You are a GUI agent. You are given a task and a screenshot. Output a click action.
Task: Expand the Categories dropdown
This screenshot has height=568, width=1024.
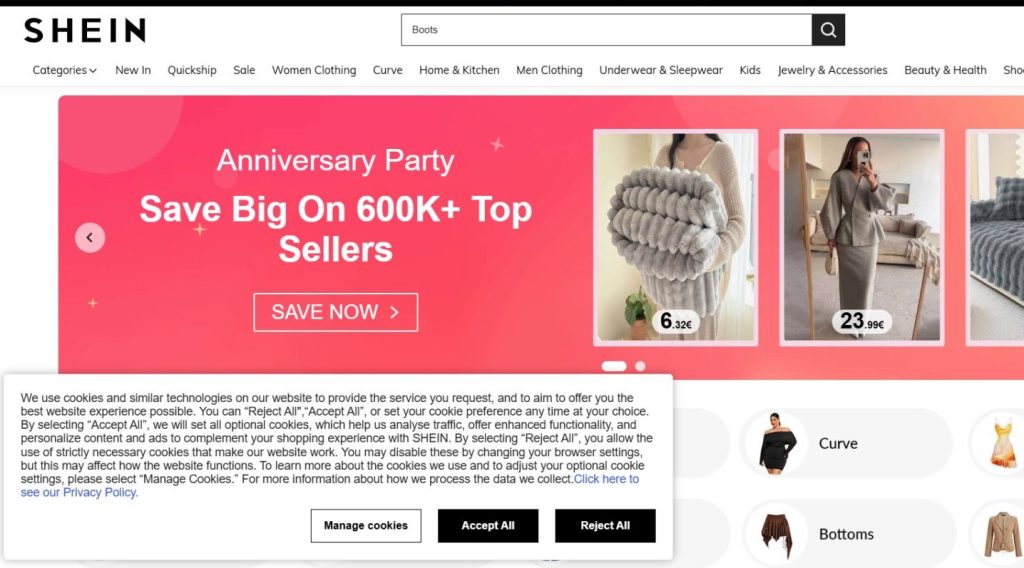(x=65, y=70)
